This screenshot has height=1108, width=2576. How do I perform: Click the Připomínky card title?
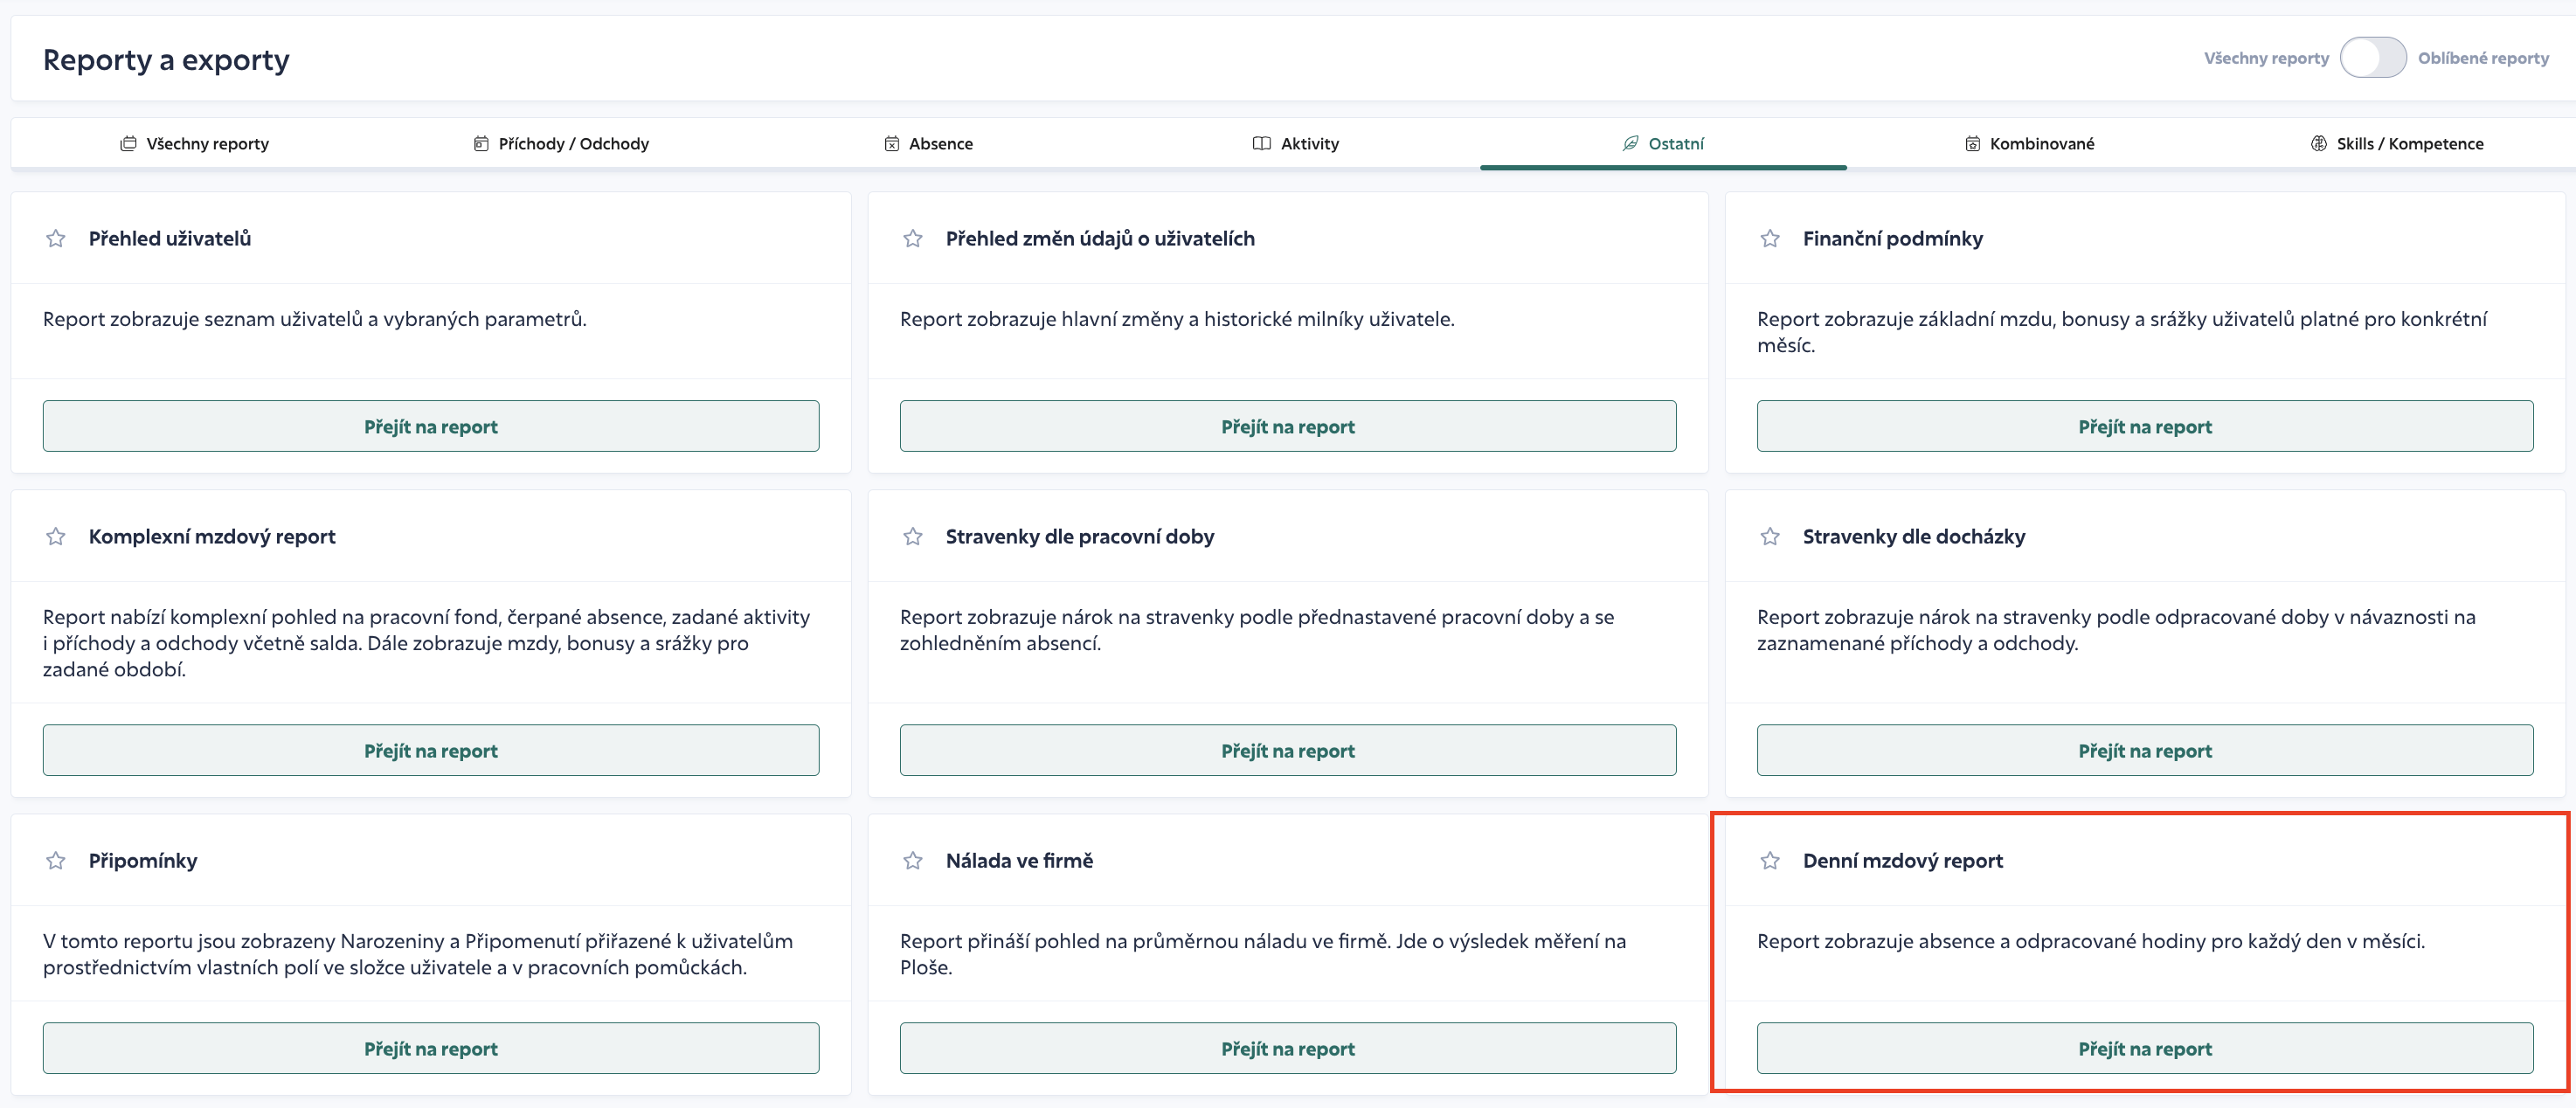143,860
